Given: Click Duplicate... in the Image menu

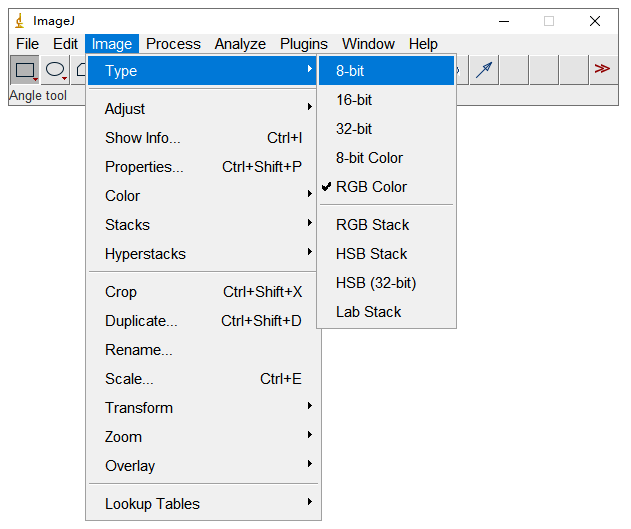Looking at the screenshot, I should point(141,321).
